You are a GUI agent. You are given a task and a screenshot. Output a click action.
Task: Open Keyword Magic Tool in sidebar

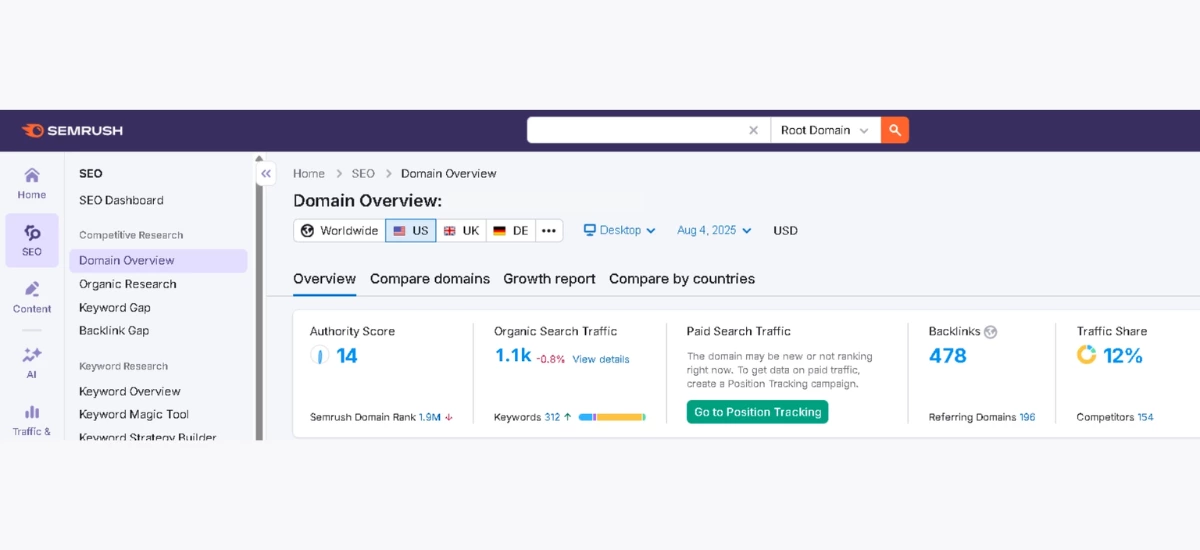coord(134,414)
